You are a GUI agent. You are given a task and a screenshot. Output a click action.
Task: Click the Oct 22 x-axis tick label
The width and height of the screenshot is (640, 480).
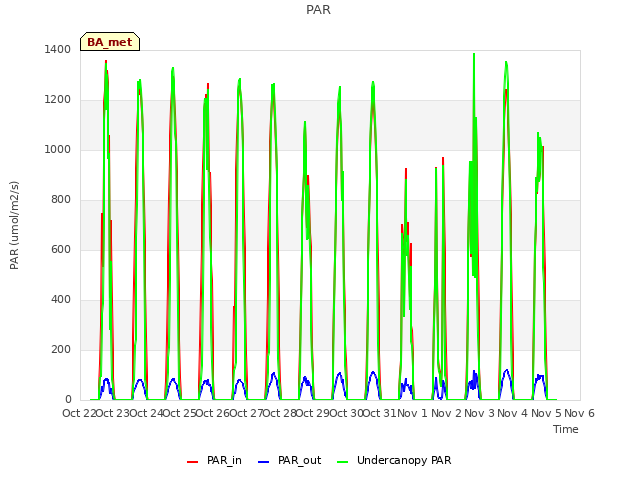[79, 413]
